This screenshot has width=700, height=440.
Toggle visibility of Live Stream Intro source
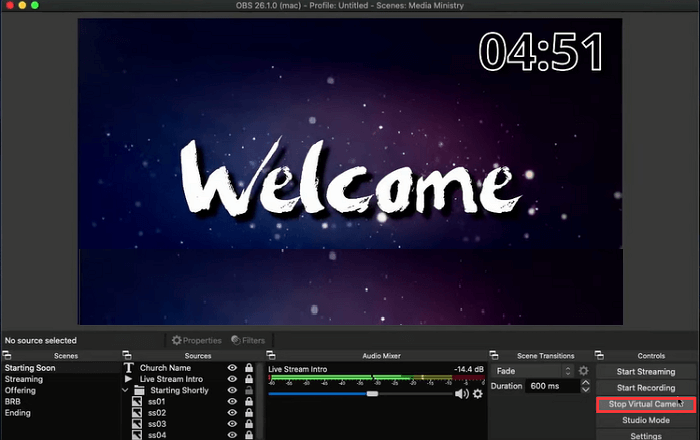tap(232, 379)
